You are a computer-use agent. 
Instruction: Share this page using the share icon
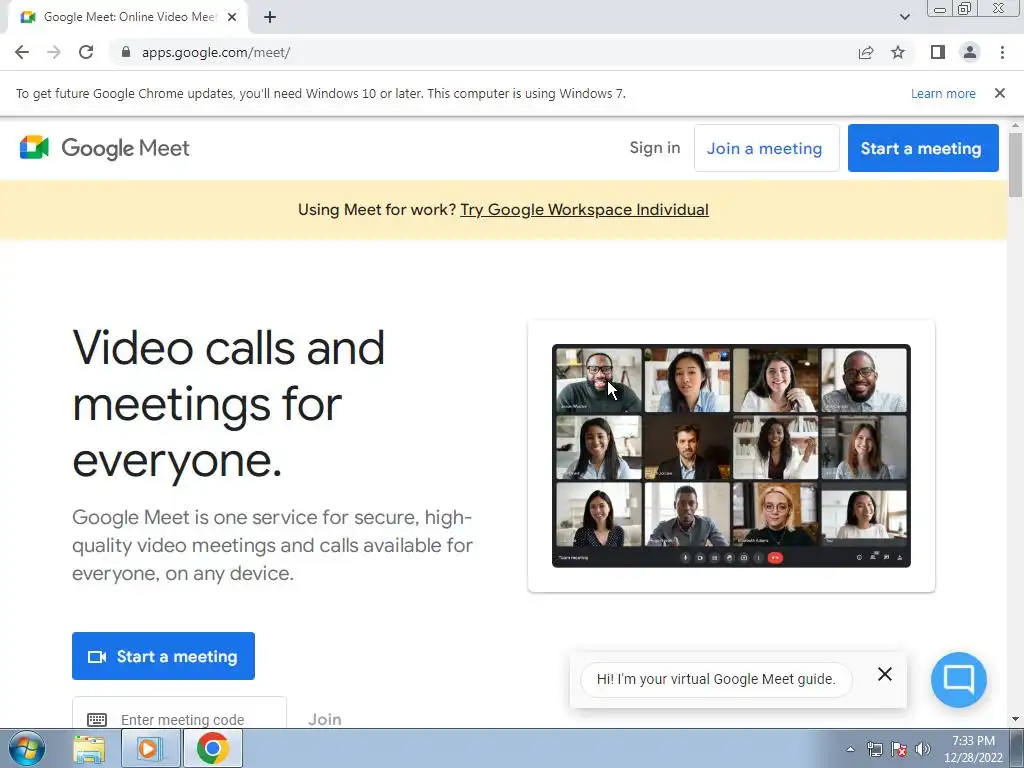click(x=866, y=52)
